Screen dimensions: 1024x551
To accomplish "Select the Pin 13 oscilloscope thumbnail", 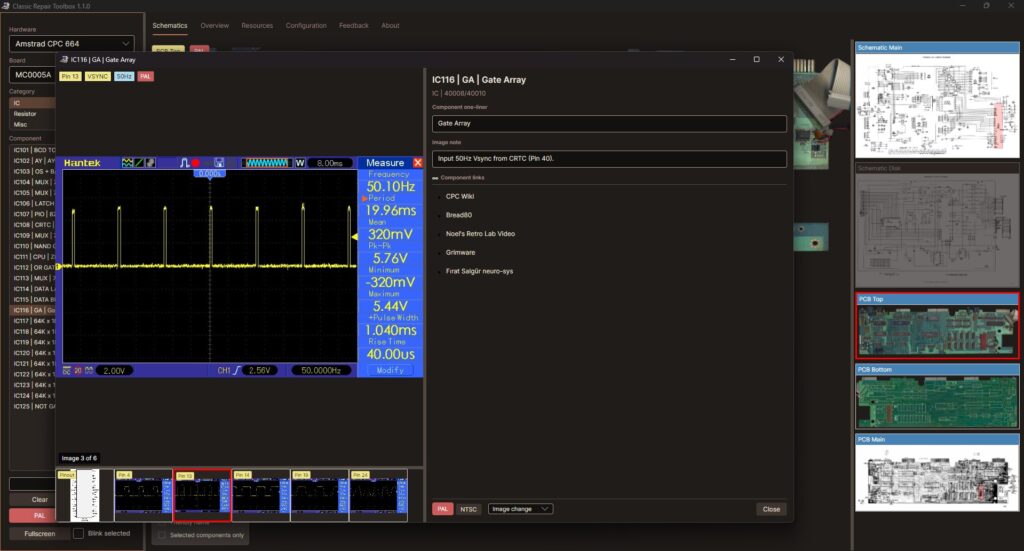I will [x=202, y=496].
